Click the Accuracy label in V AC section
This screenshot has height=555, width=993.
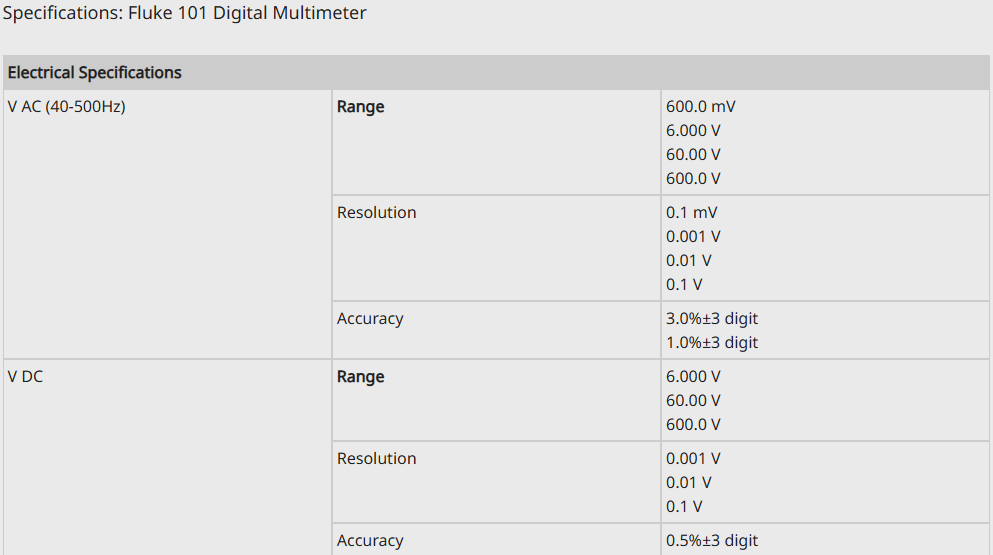pos(370,319)
